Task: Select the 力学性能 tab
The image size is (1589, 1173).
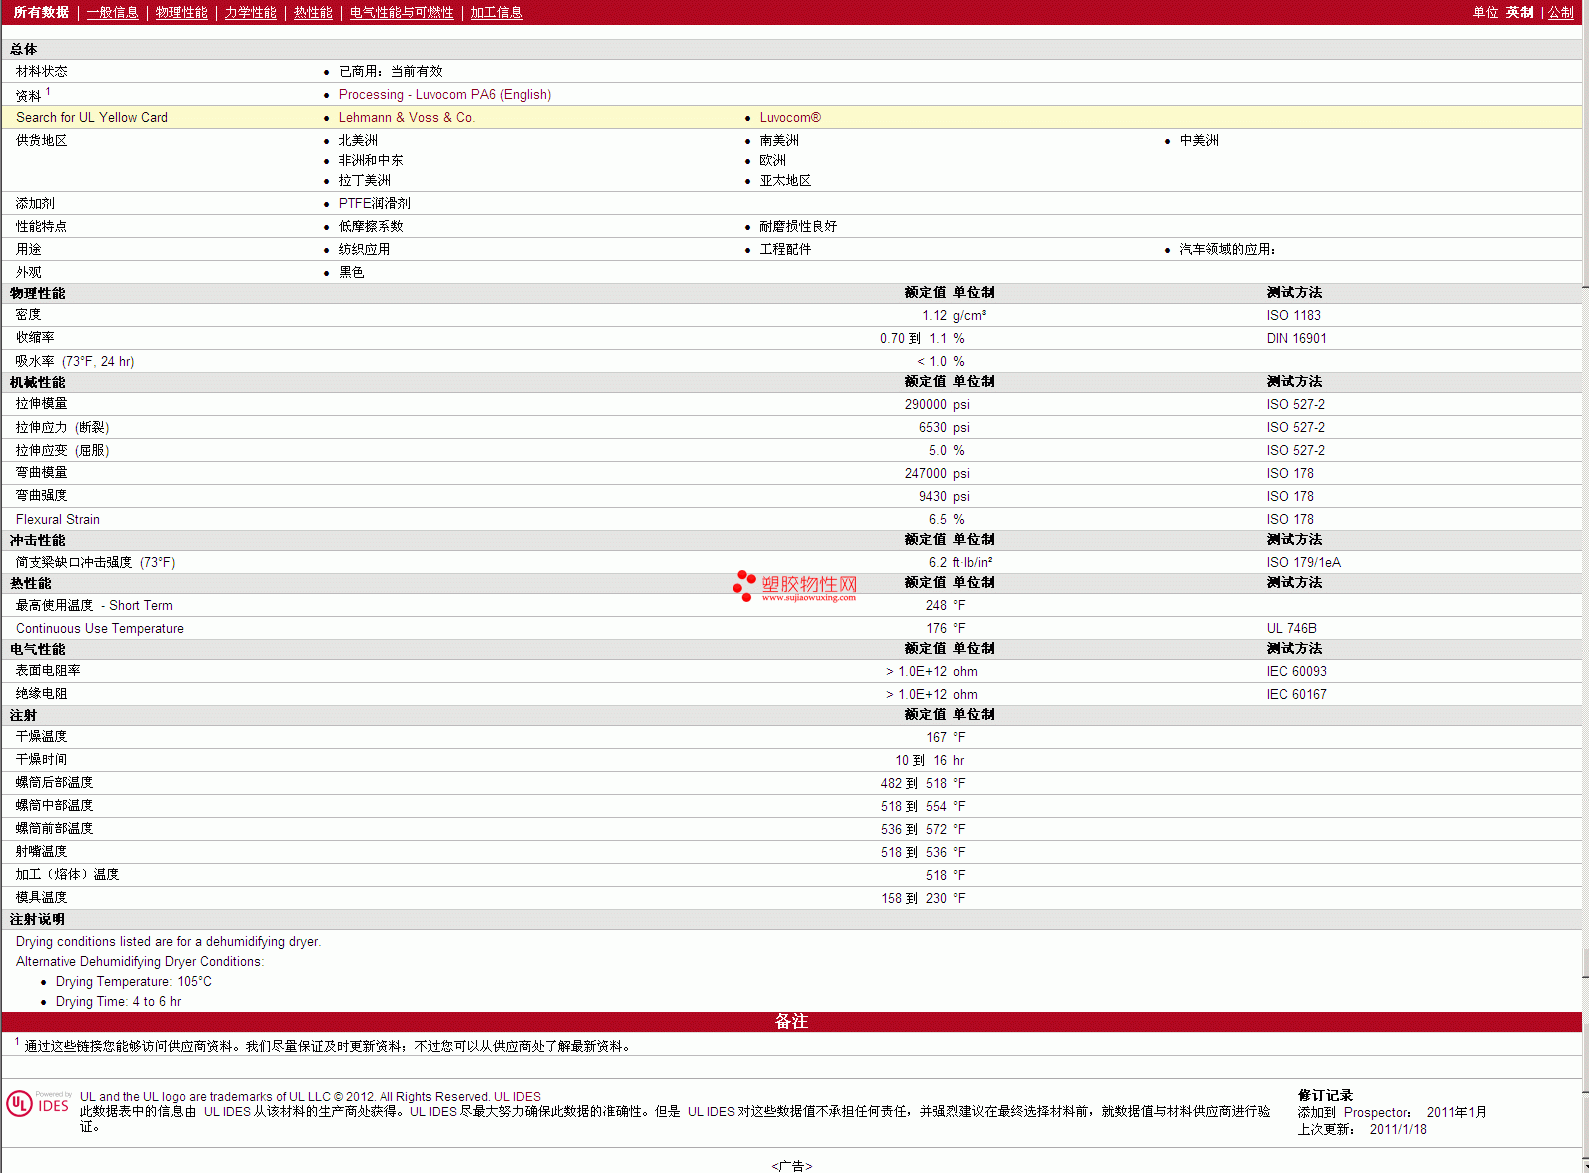Action: coord(250,12)
